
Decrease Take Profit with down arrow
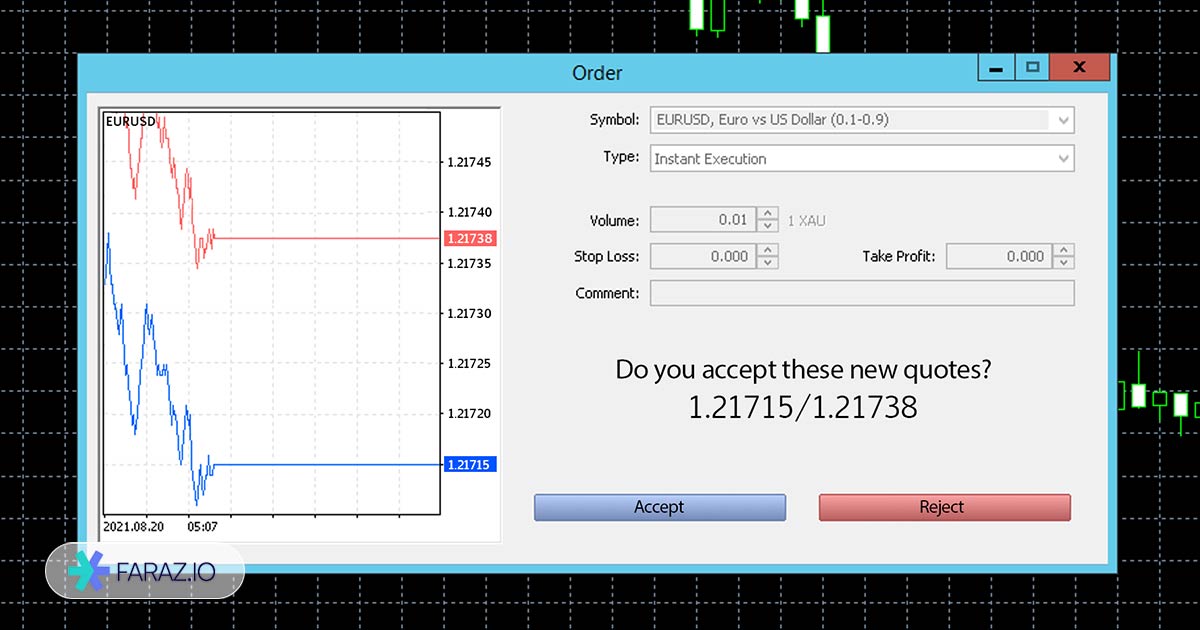1064,262
